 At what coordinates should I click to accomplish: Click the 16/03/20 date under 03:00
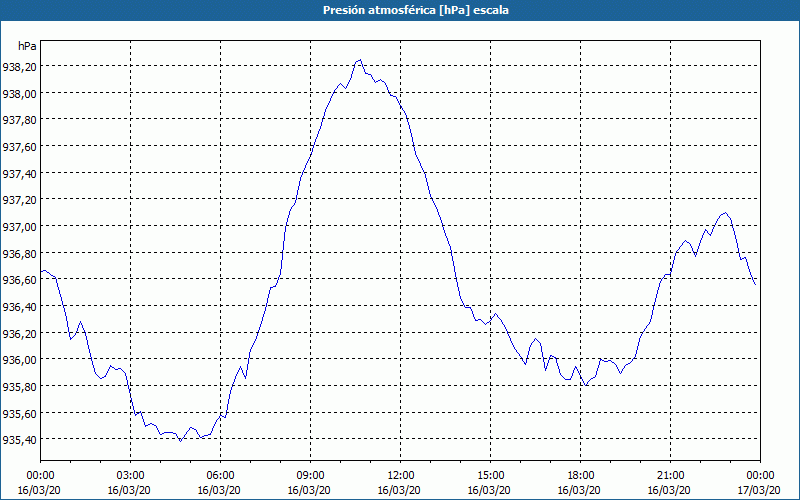click(x=131, y=490)
